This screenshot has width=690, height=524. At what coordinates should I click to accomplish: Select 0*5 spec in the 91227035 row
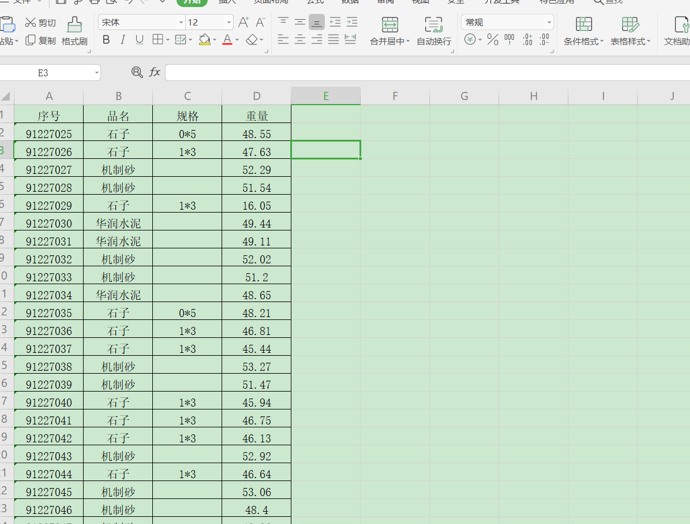[x=187, y=312]
